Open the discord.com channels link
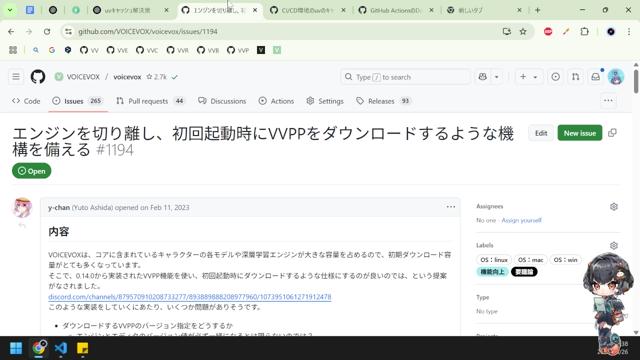Image resolution: width=640 pixels, height=360 pixels. click(190, 297)
